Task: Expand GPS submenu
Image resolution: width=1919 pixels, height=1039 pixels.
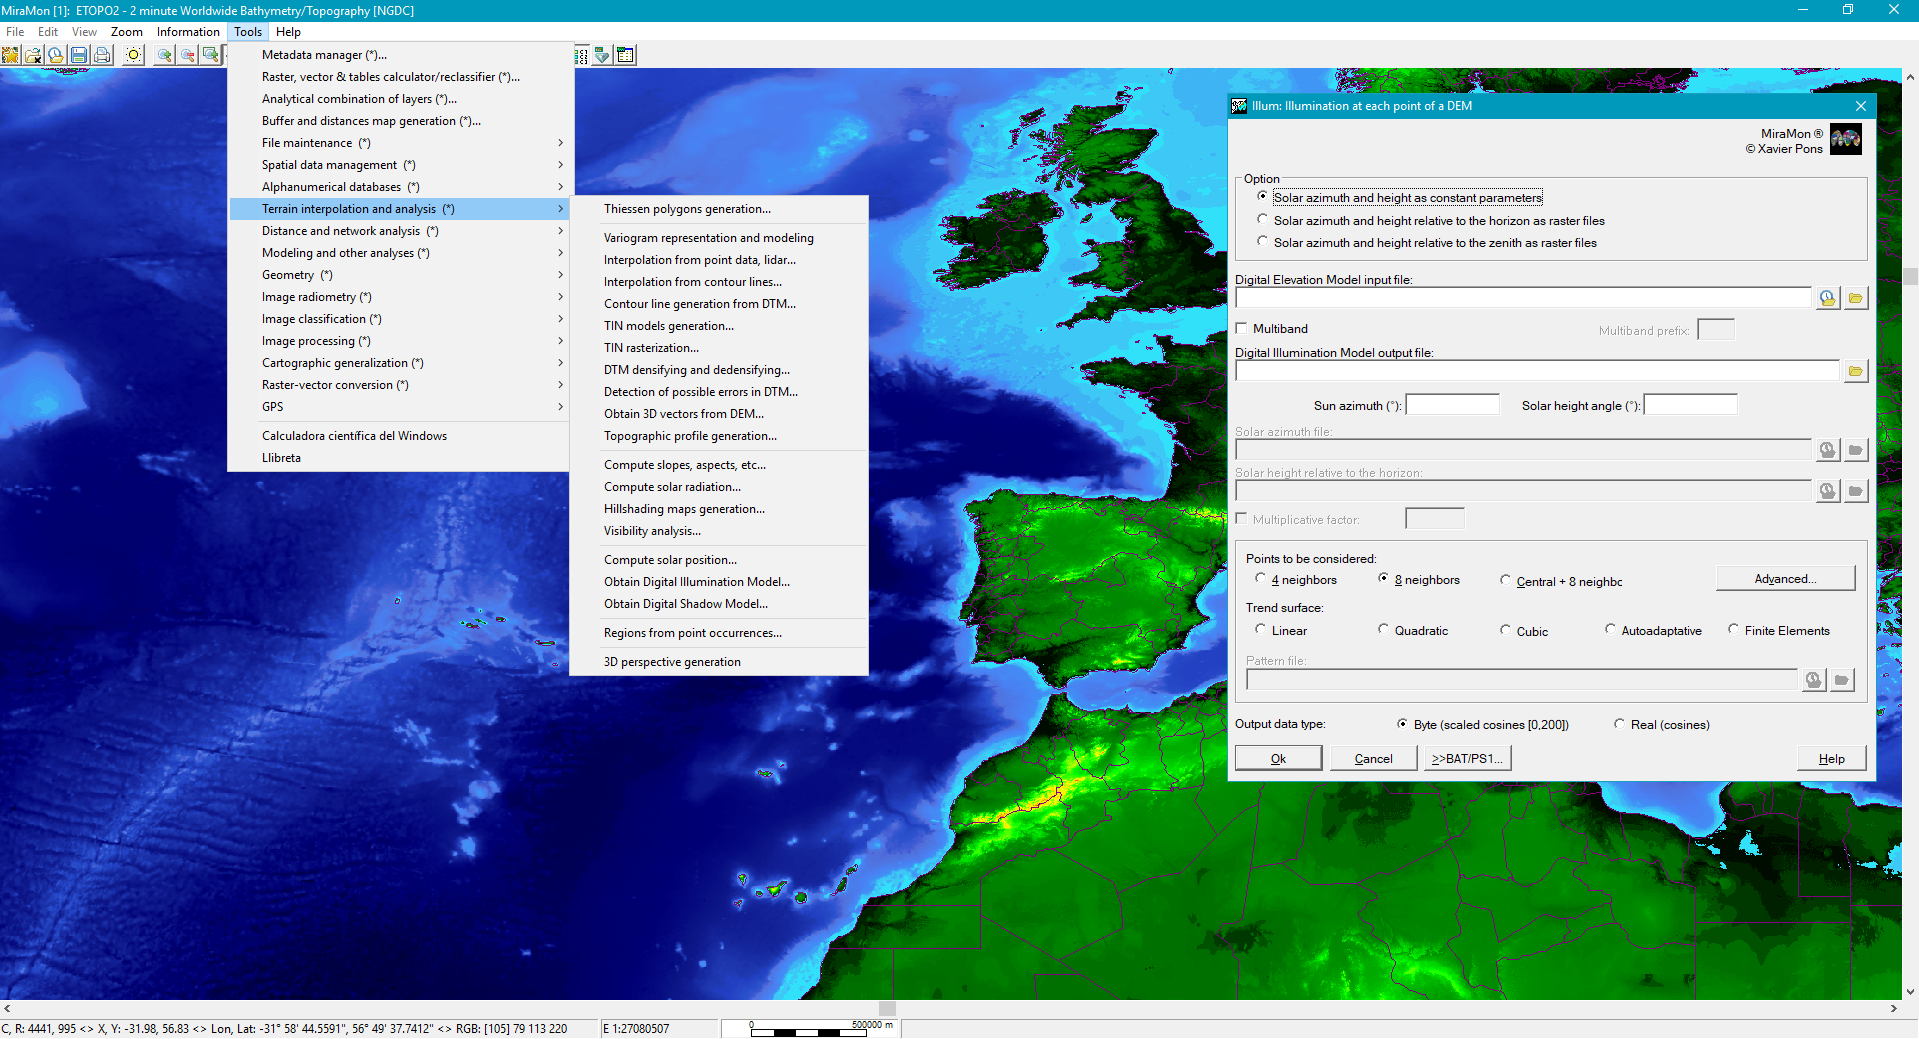Action: [x=400, y=407]
